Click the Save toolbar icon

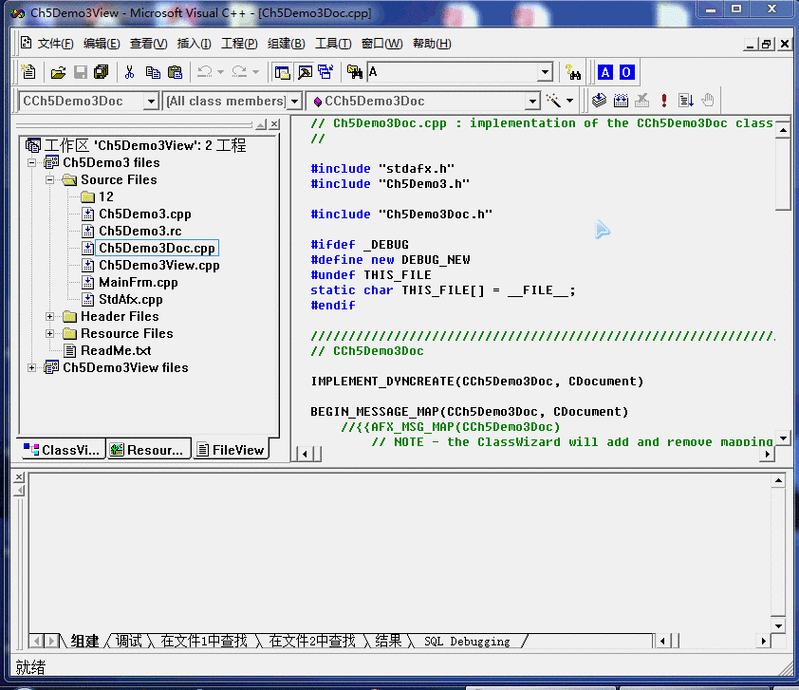point(80,72)
